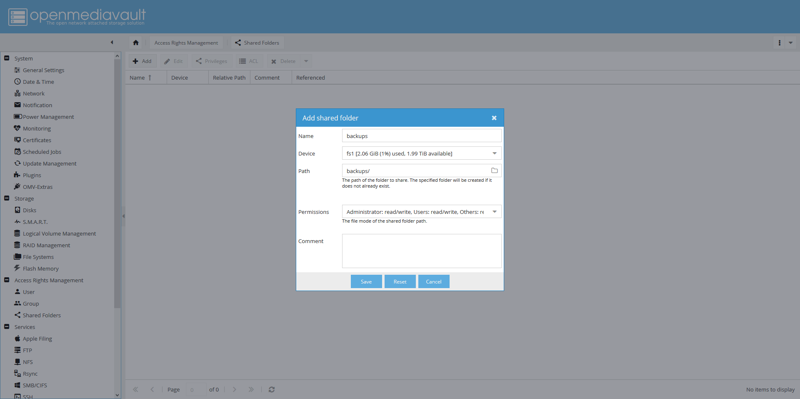The width and height of the screenshot is (800, 399).
Task: Collapse Access Rights Management section
Action: coord(7,280)
